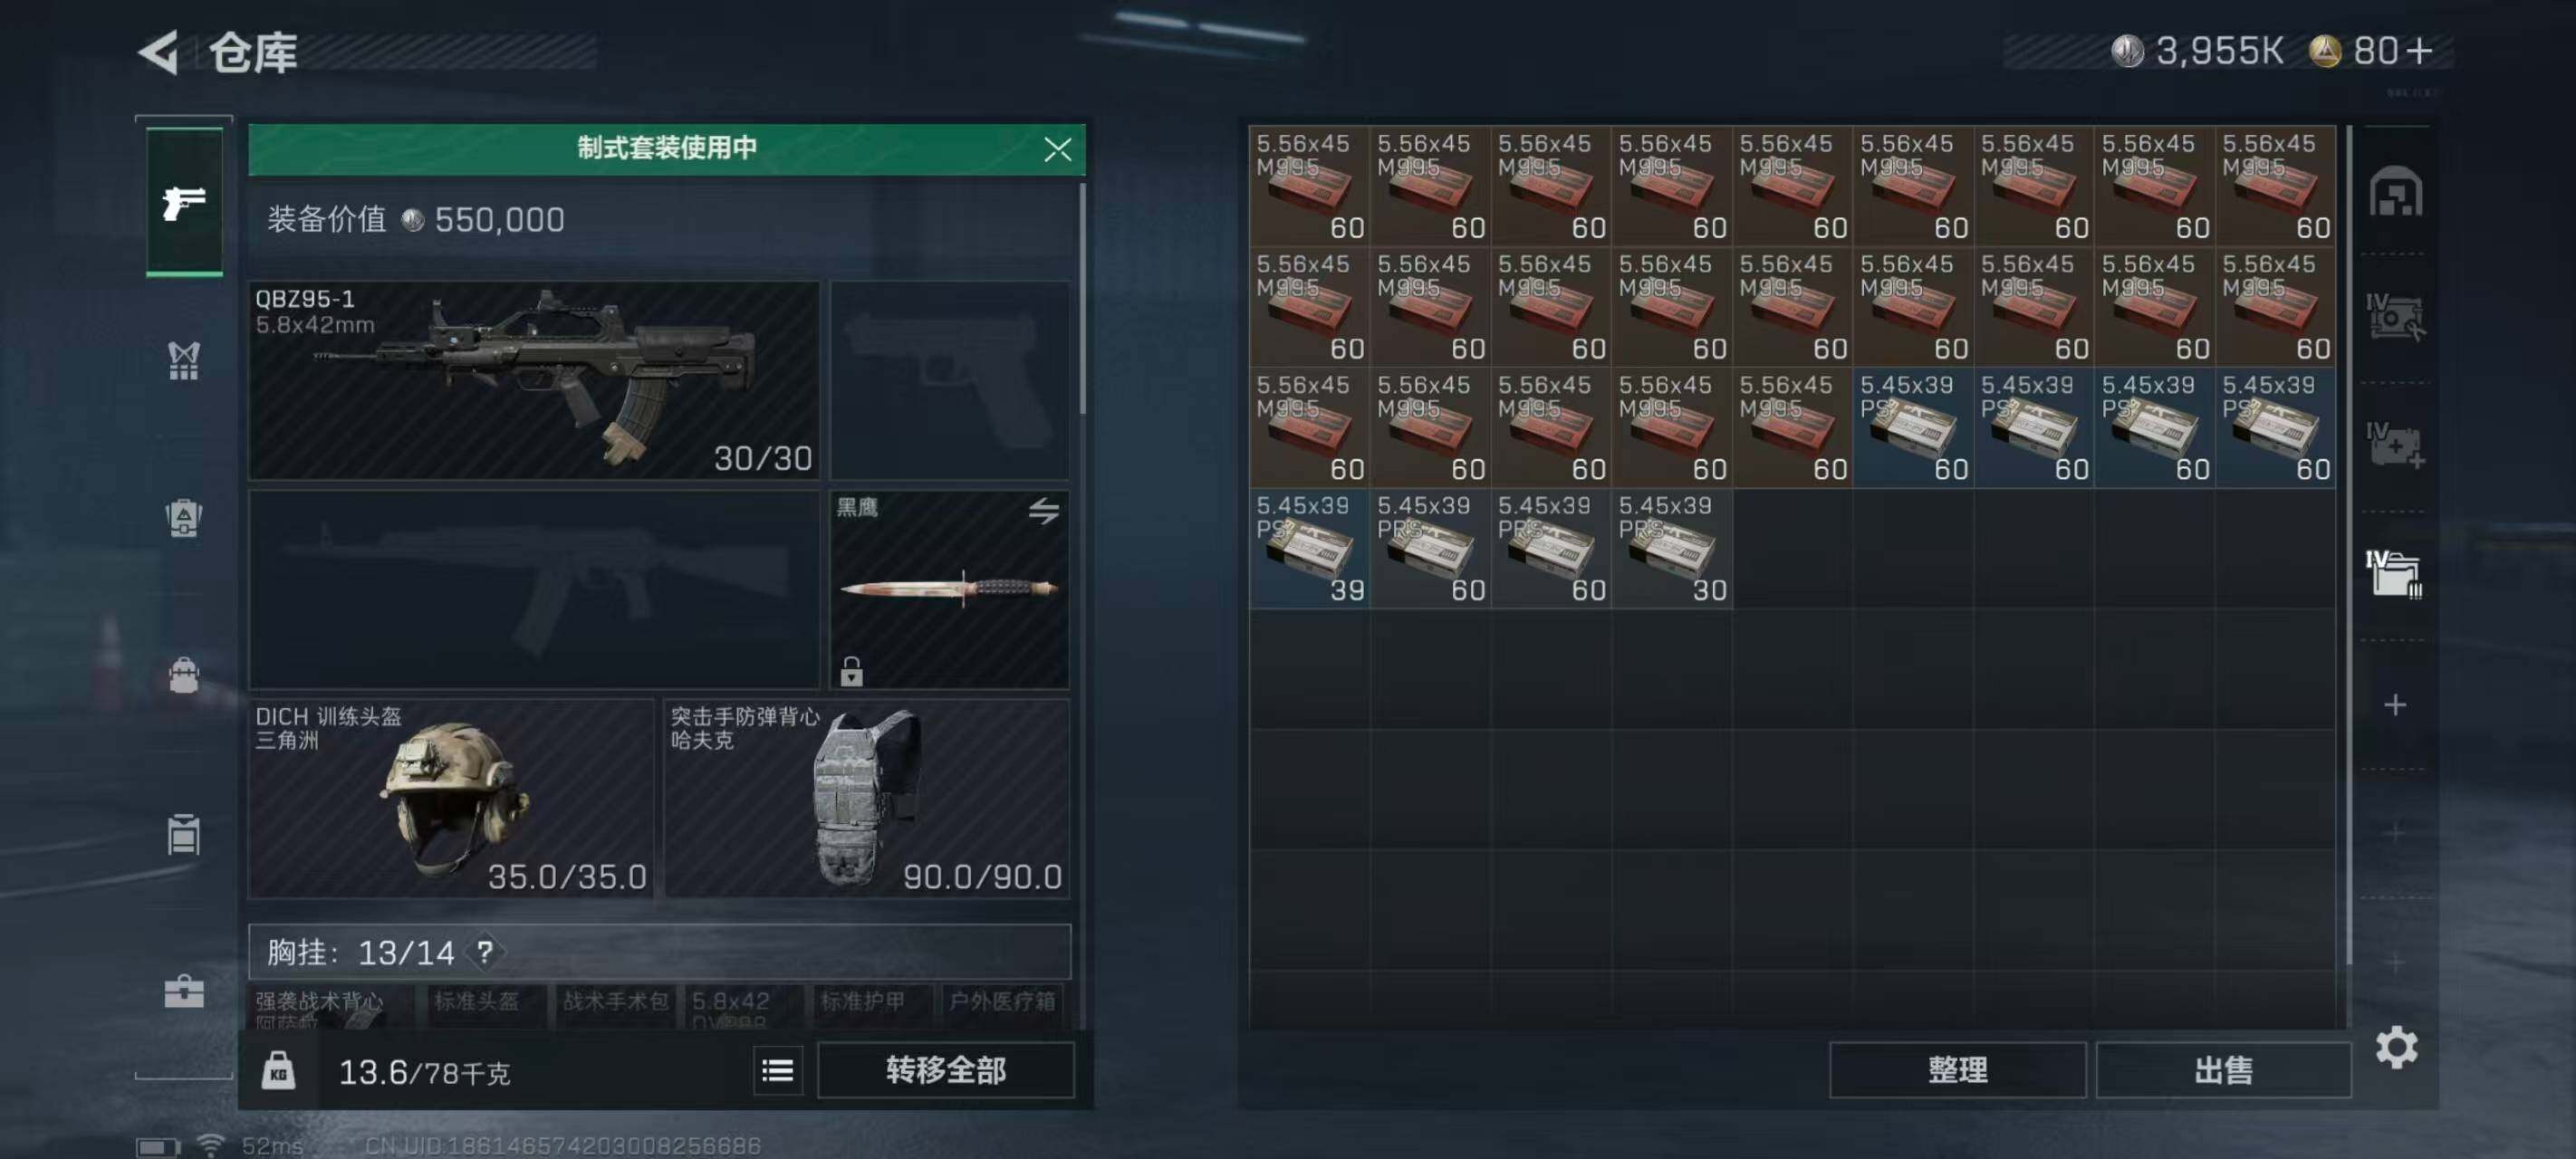Select the main warehouse storage icon
Image resolution: width=2576 pixels, height=1159 pixels.
pyautogui.click(x=2395, y=192)
